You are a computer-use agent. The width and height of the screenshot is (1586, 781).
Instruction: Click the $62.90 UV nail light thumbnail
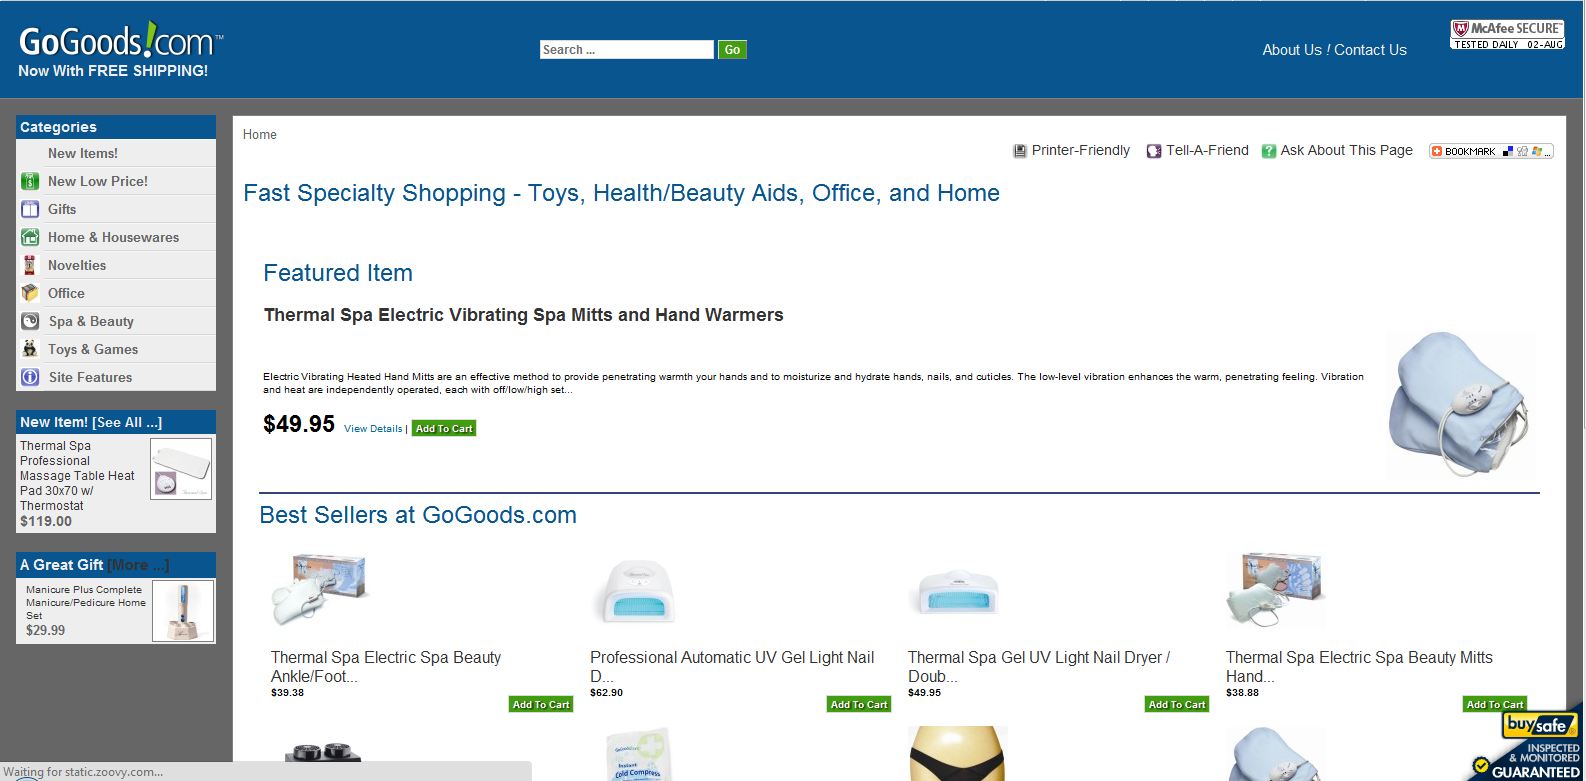pyautogui.click(x=634, y=589)
